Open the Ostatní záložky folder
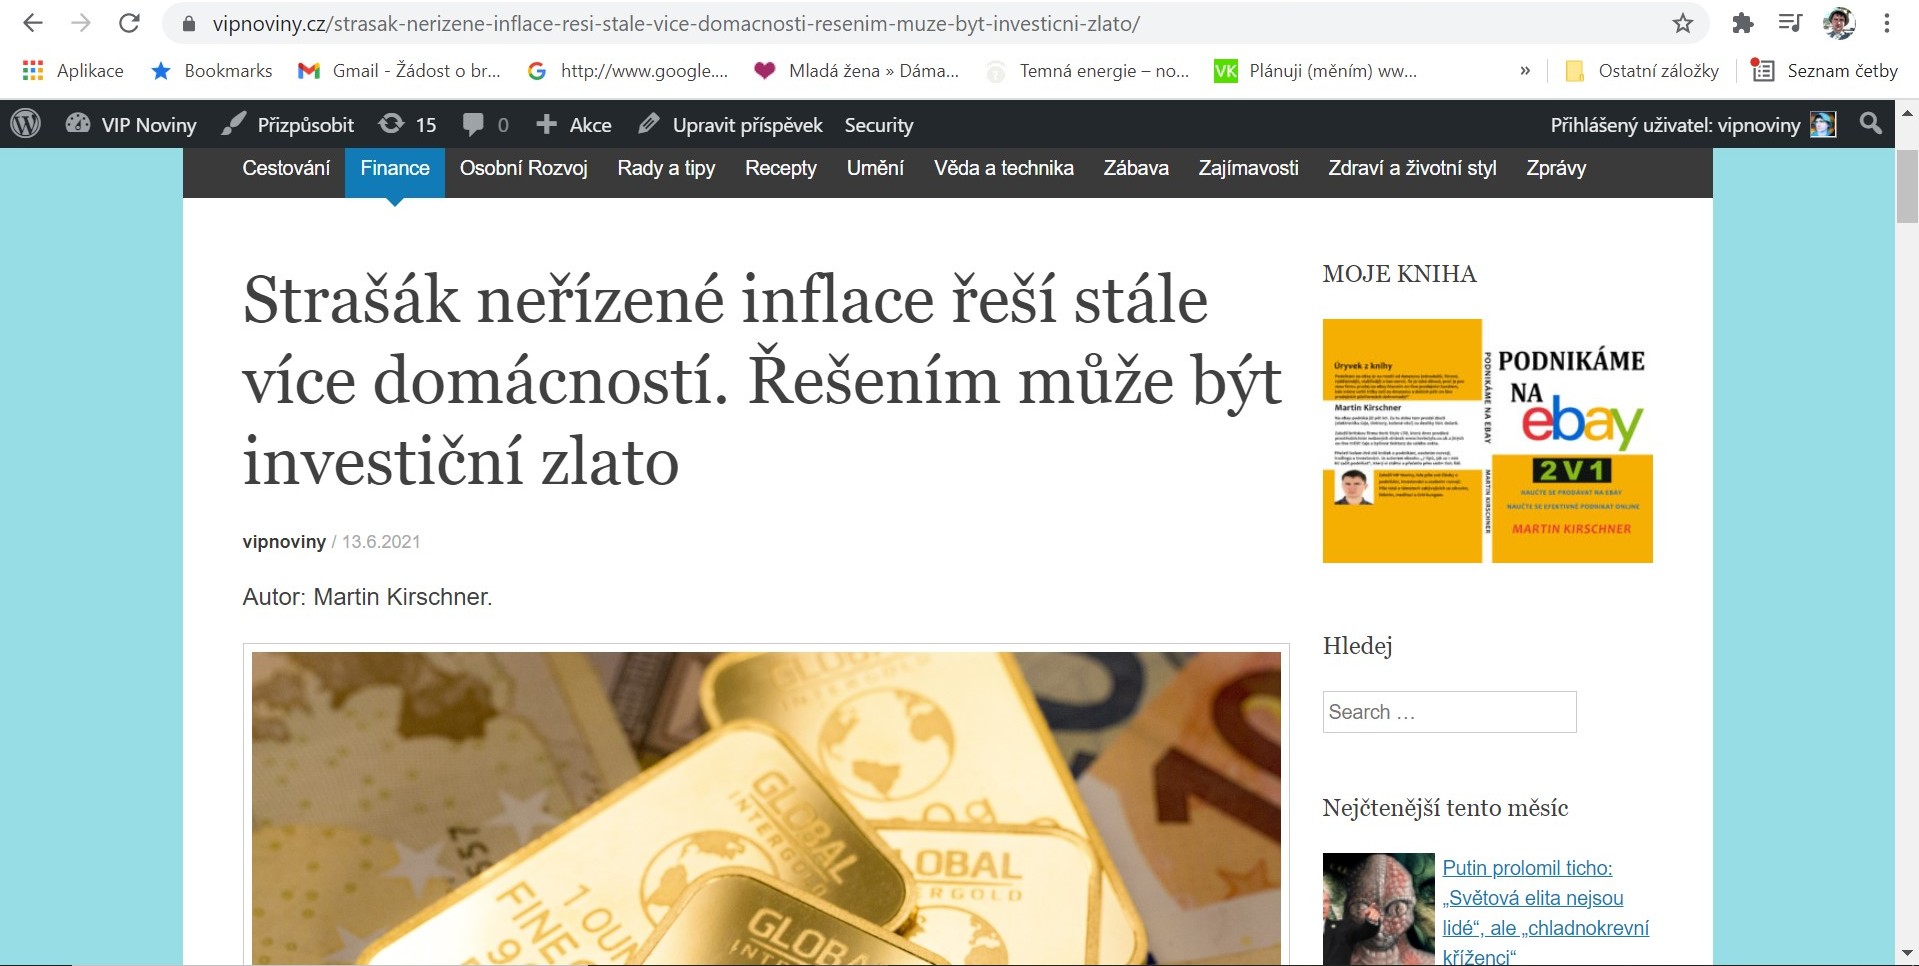 click(x=1642, y=71)
